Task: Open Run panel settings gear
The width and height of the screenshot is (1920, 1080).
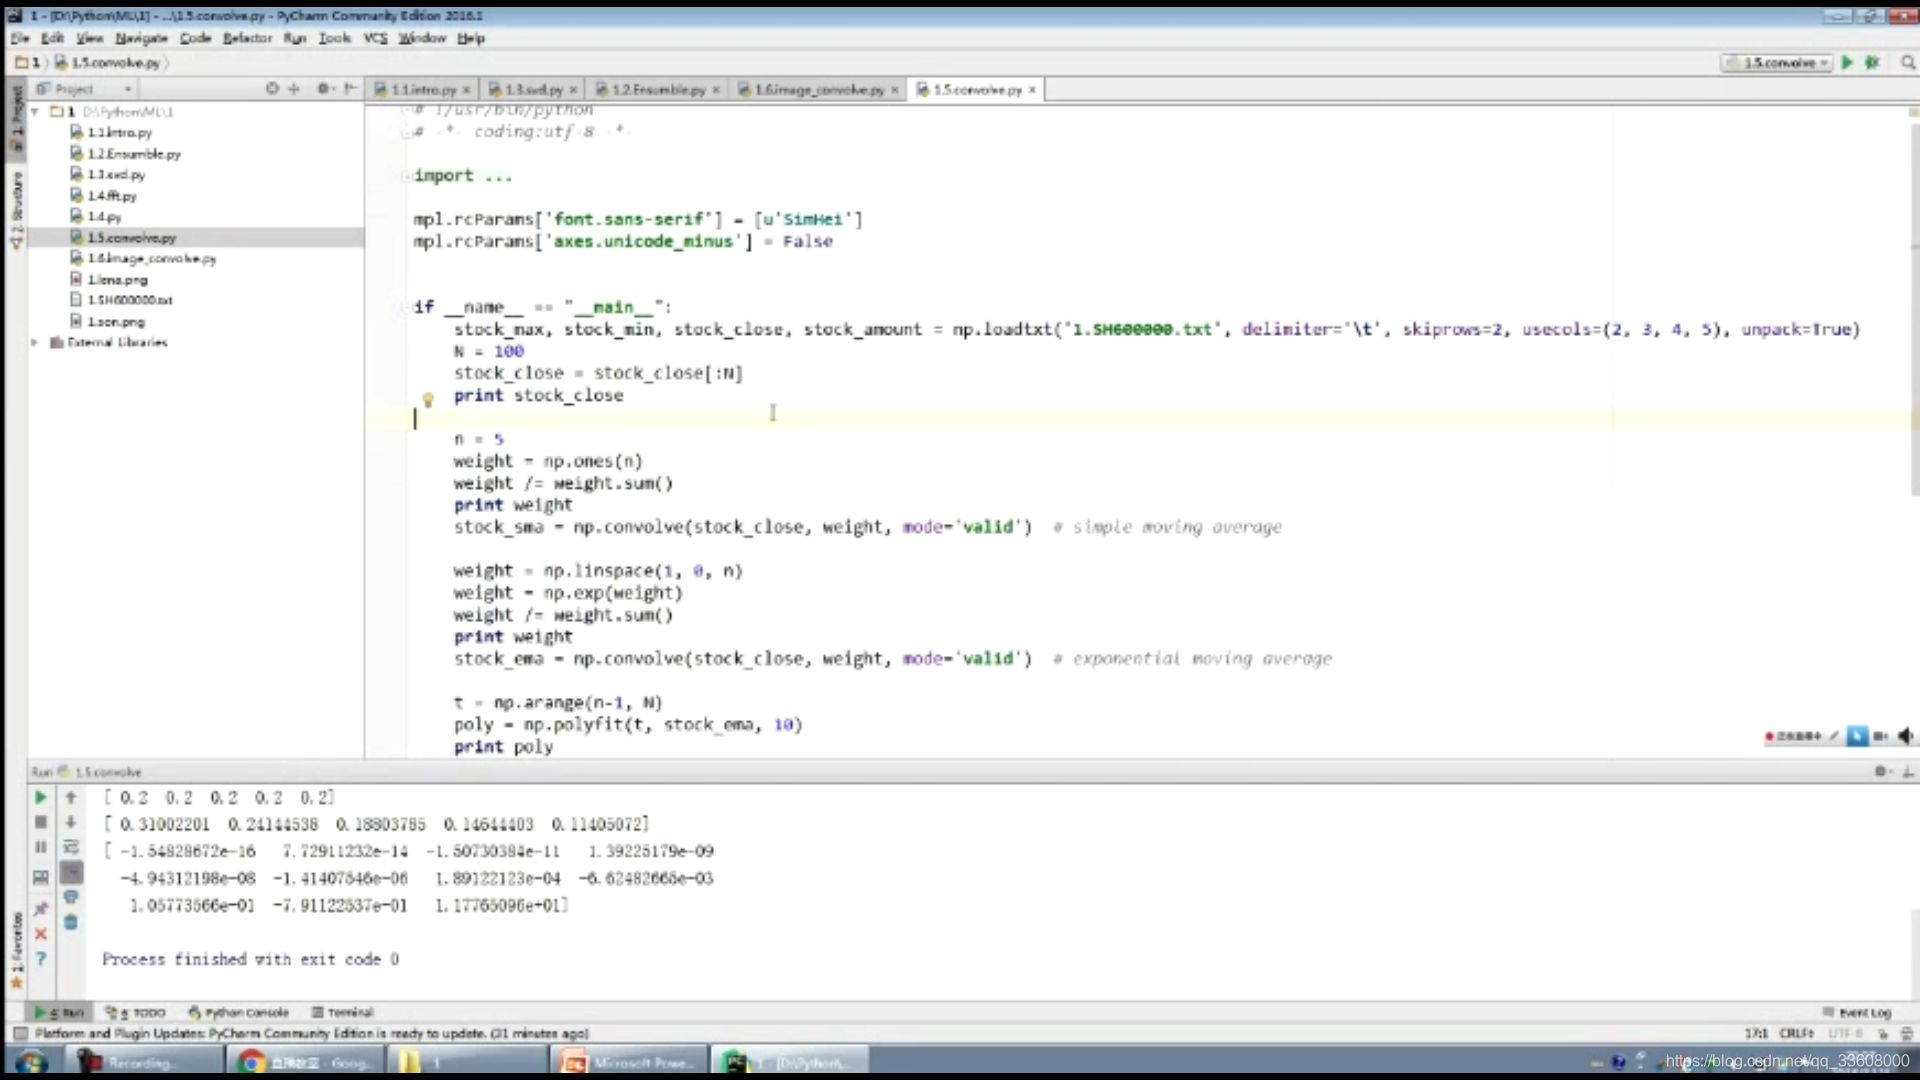Action: point(1881,771)
